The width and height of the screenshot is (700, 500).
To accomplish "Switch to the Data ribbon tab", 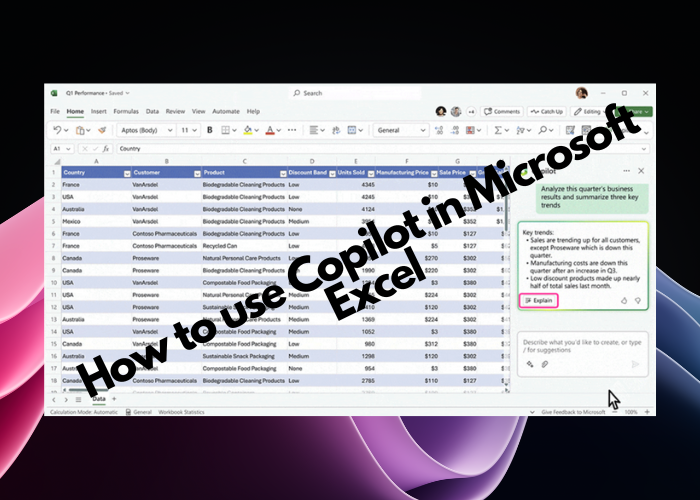I will [152, 111].
